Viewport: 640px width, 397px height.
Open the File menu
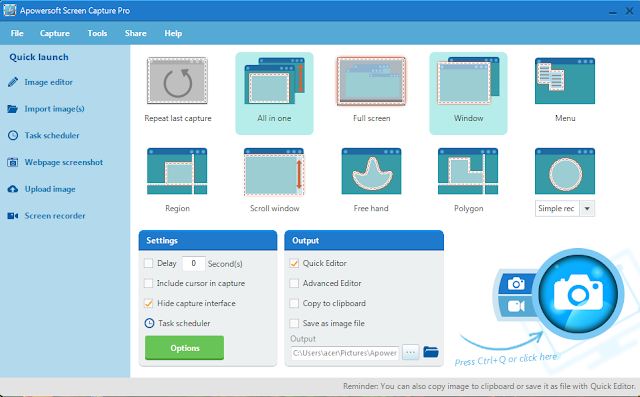point(17,33)
